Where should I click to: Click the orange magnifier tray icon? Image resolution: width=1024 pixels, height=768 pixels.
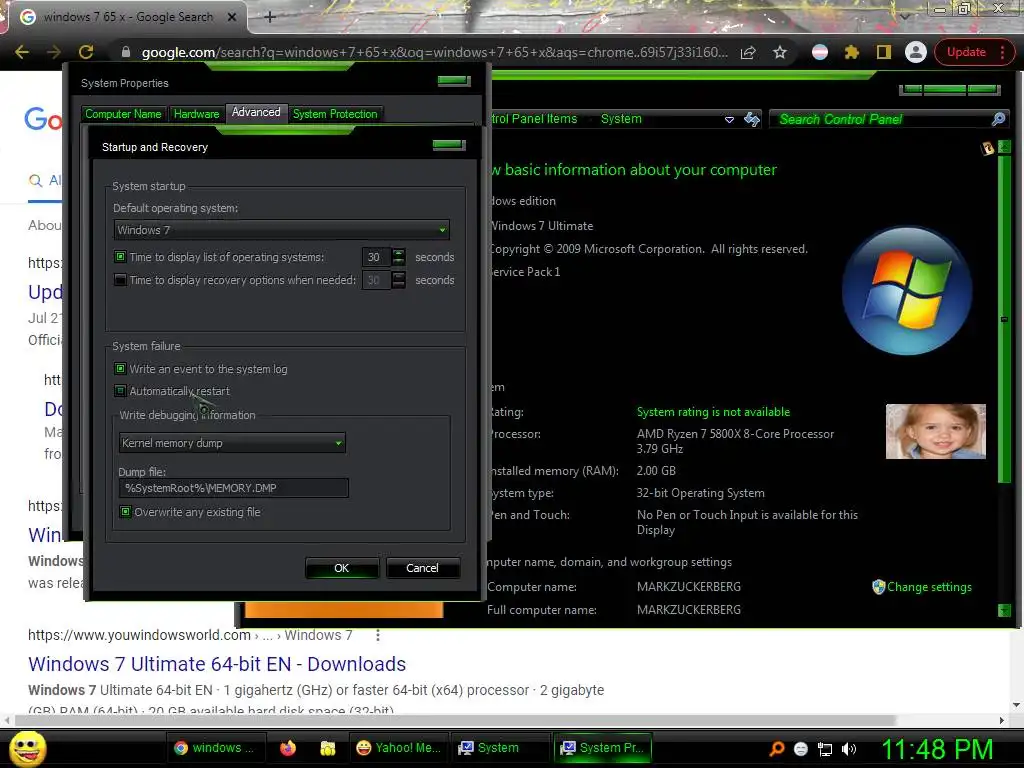(776, 748)
